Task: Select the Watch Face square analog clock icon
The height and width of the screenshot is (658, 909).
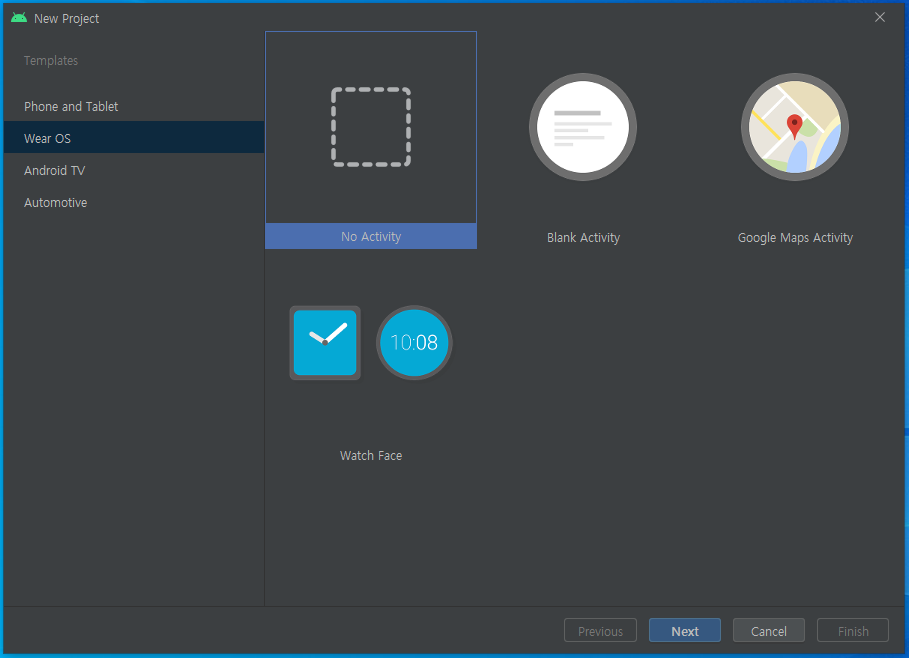Action: (325, 343)
